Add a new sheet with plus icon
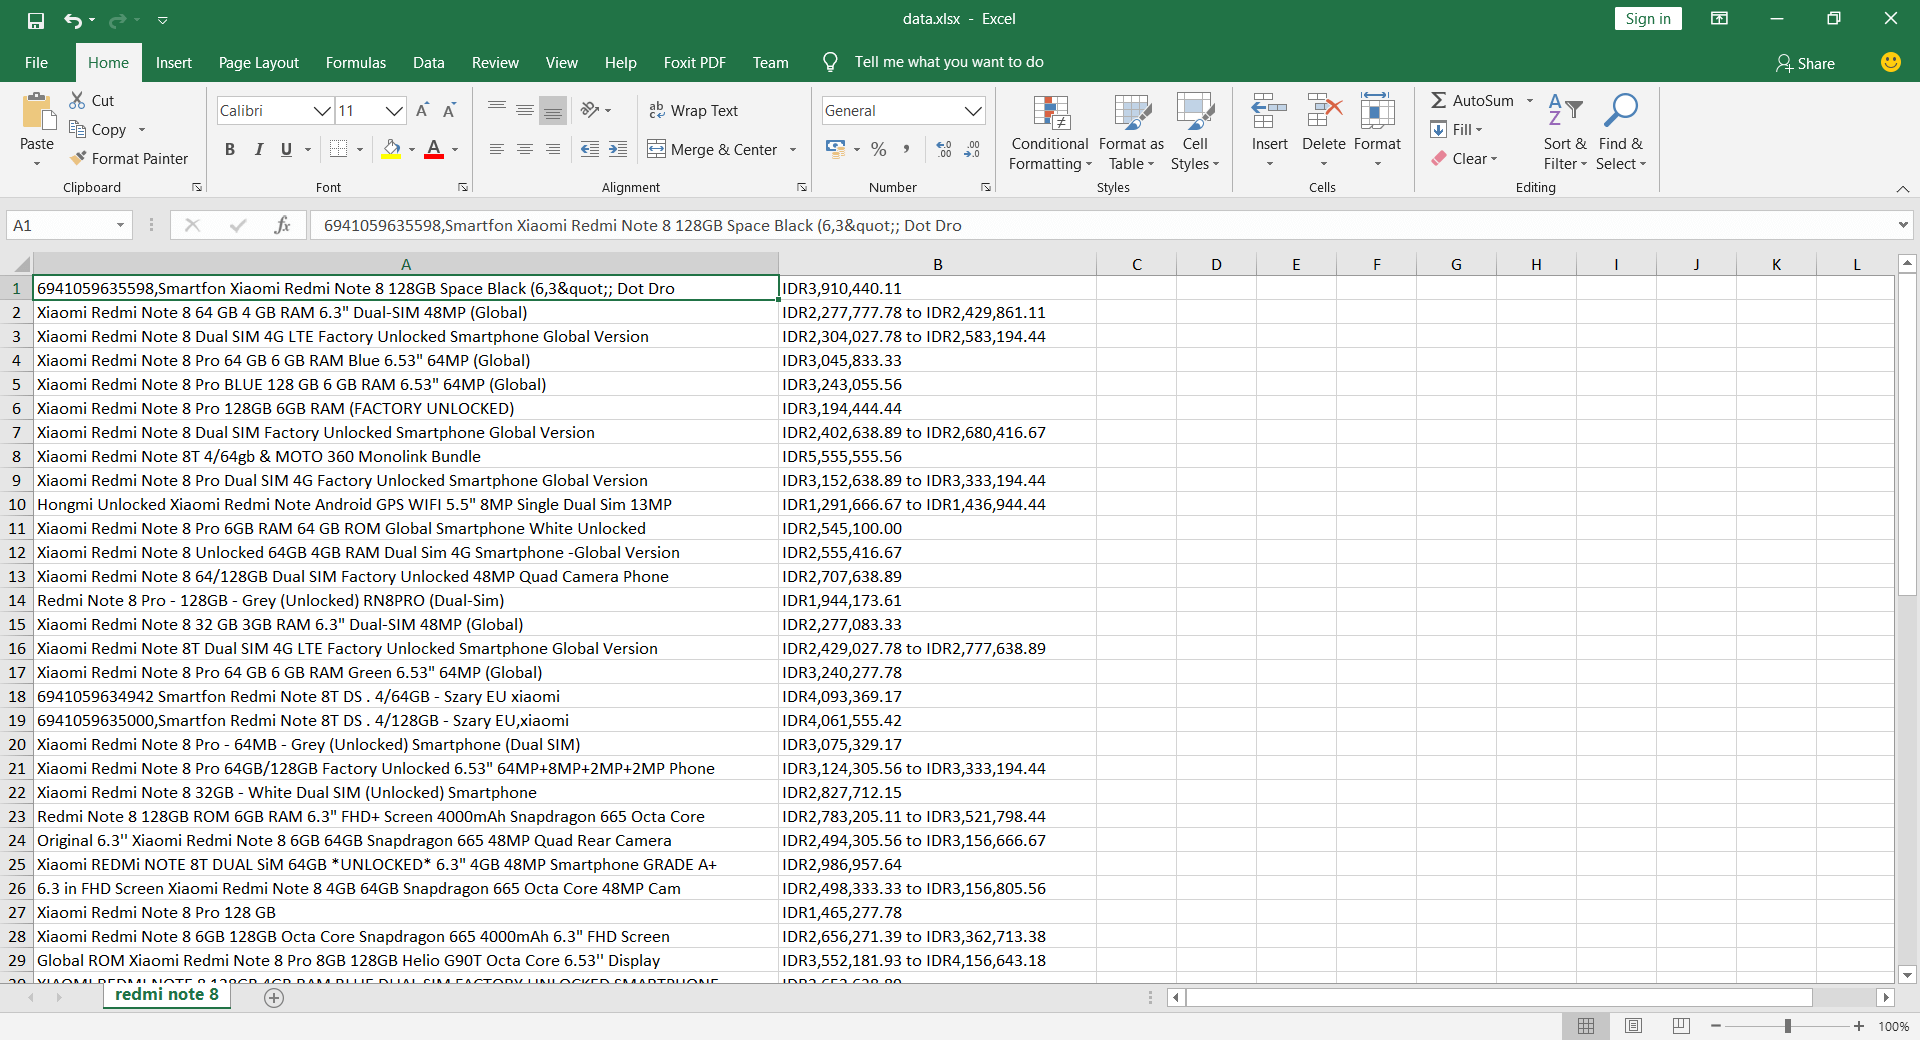 coord(274,997)
